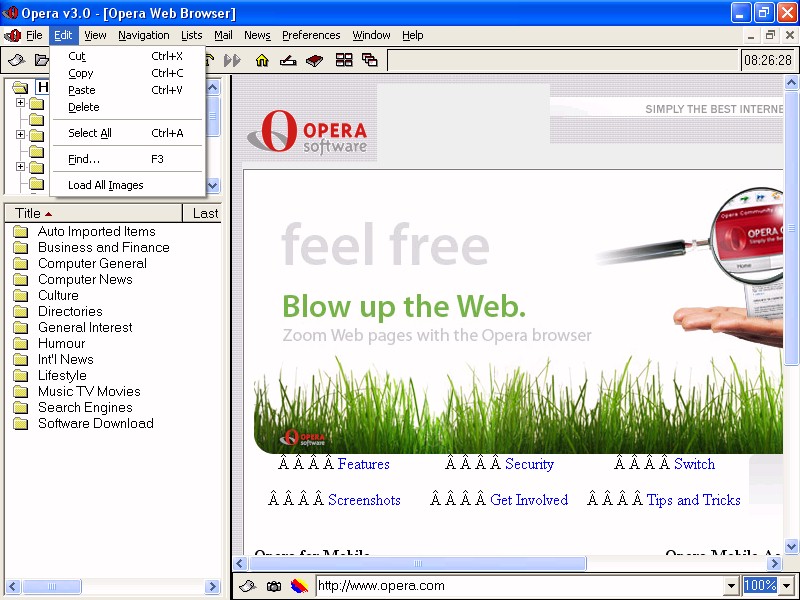Choose Select All from the Edit menu

(128, 133)
